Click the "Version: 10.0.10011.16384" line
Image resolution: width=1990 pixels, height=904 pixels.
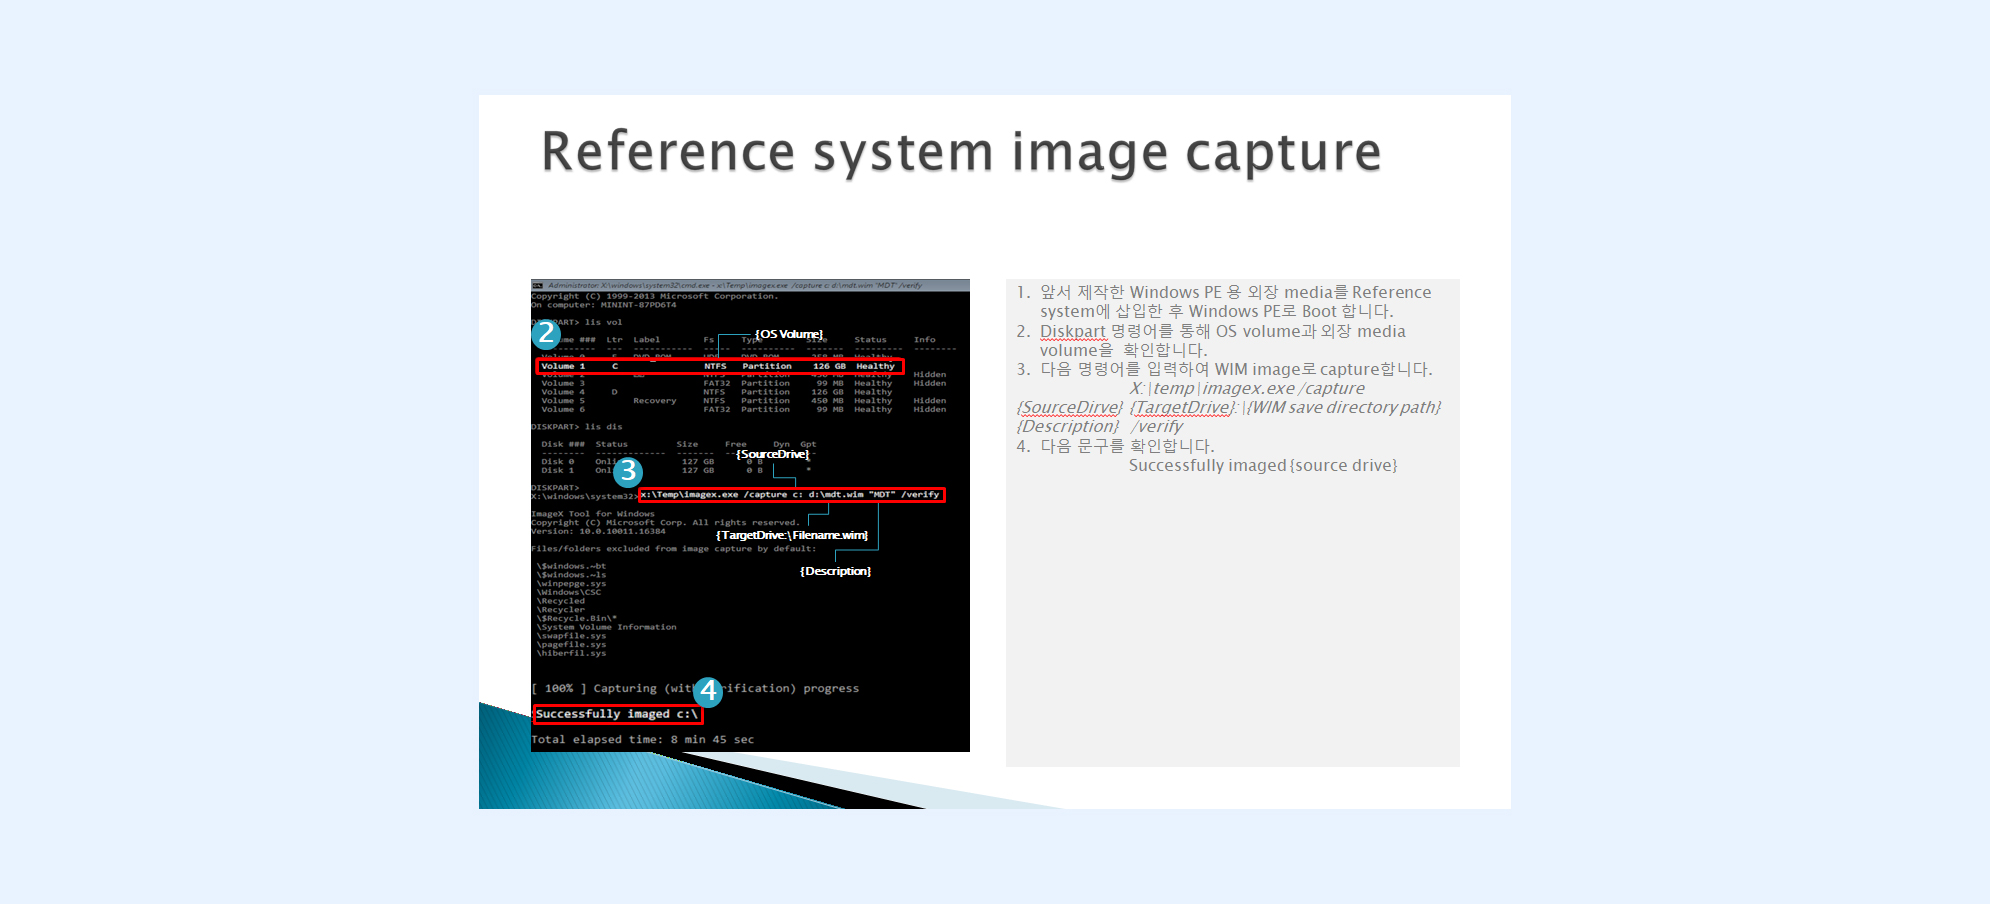point(598,531)
